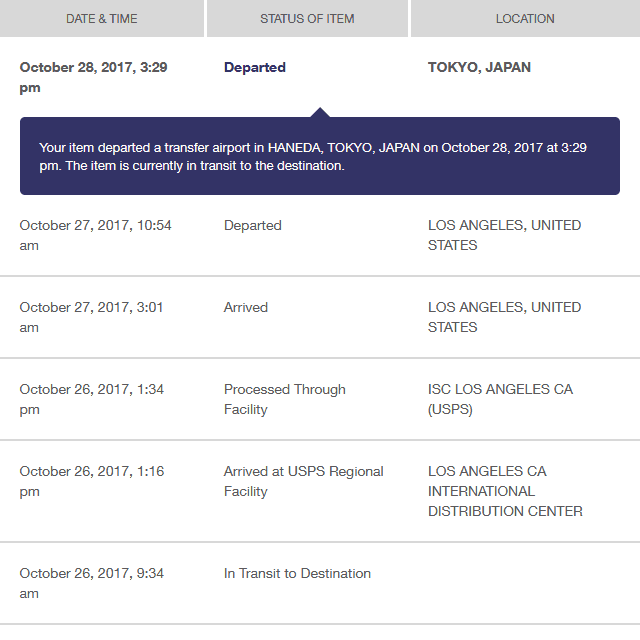
Task: Click the dark blue status detail message box
Action: click(x=319, y=156)
